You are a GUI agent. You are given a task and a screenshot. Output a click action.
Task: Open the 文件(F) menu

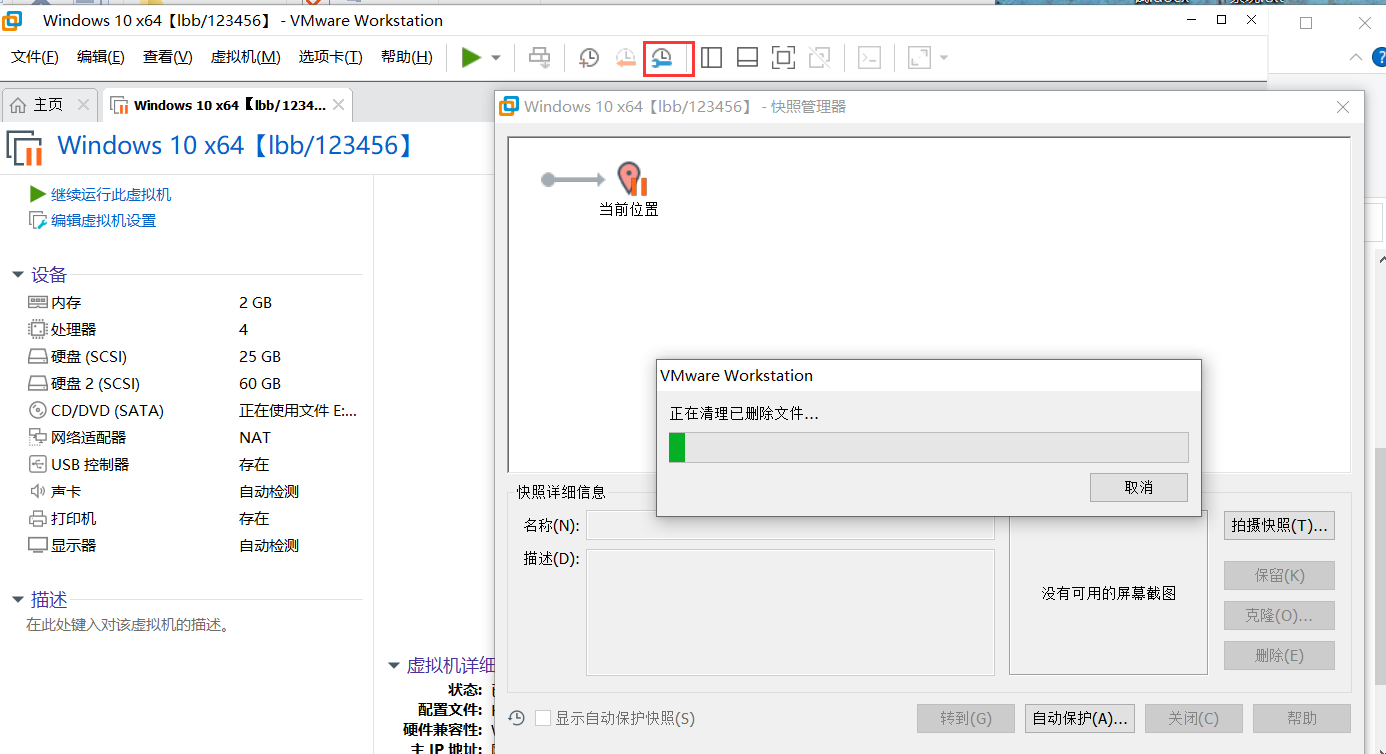coord(35,57)
